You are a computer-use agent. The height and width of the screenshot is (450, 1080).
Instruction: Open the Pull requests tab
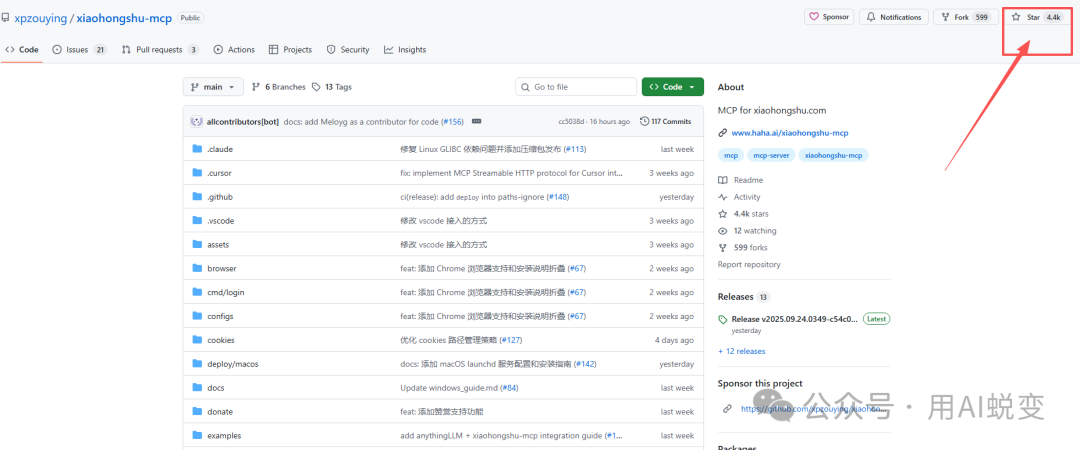(159, 49)
